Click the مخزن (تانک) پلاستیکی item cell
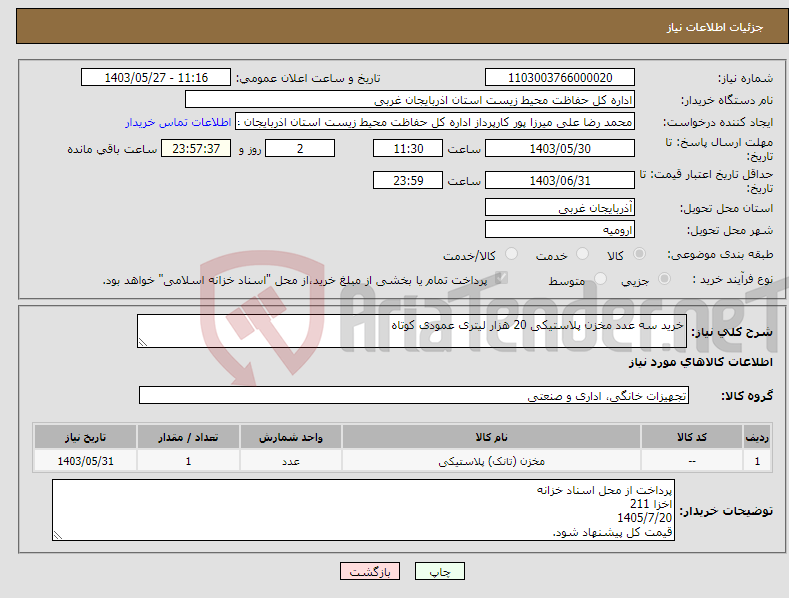 coord(491,461)
